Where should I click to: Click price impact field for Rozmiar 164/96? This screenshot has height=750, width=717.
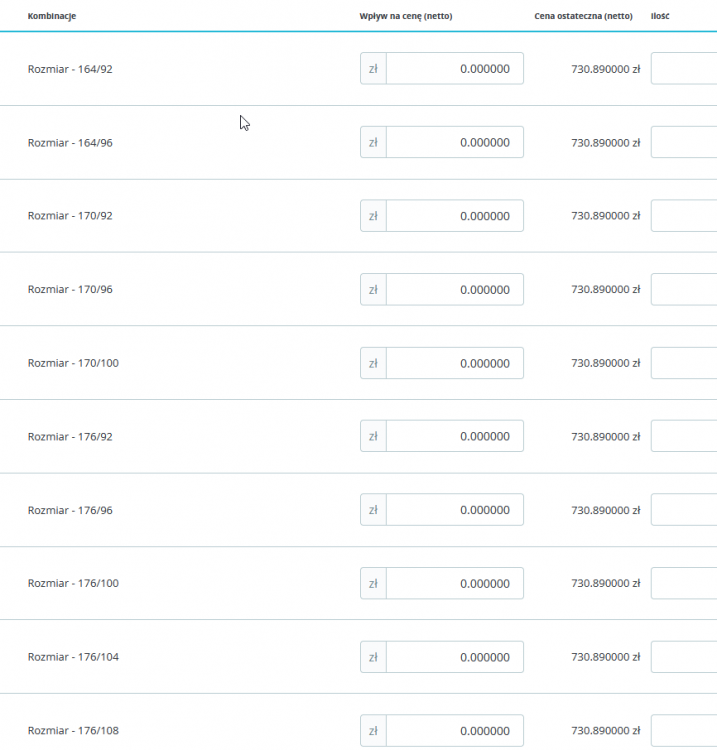pos(454,142)
